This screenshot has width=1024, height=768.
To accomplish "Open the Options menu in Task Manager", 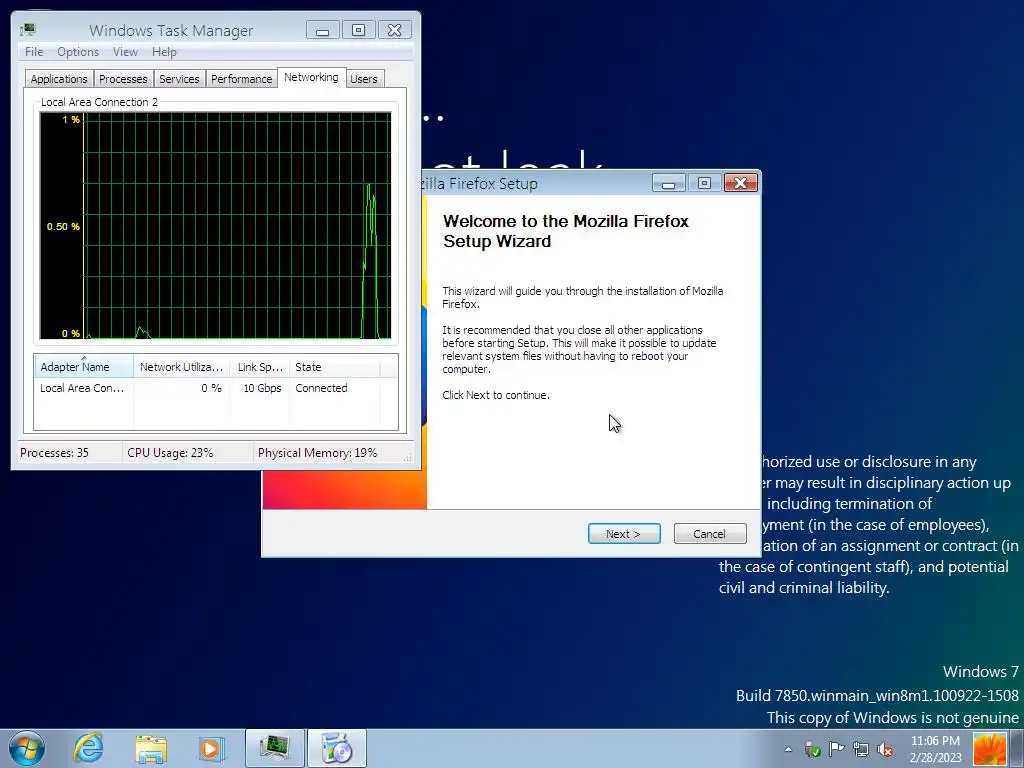I will [x=78, y=52].
